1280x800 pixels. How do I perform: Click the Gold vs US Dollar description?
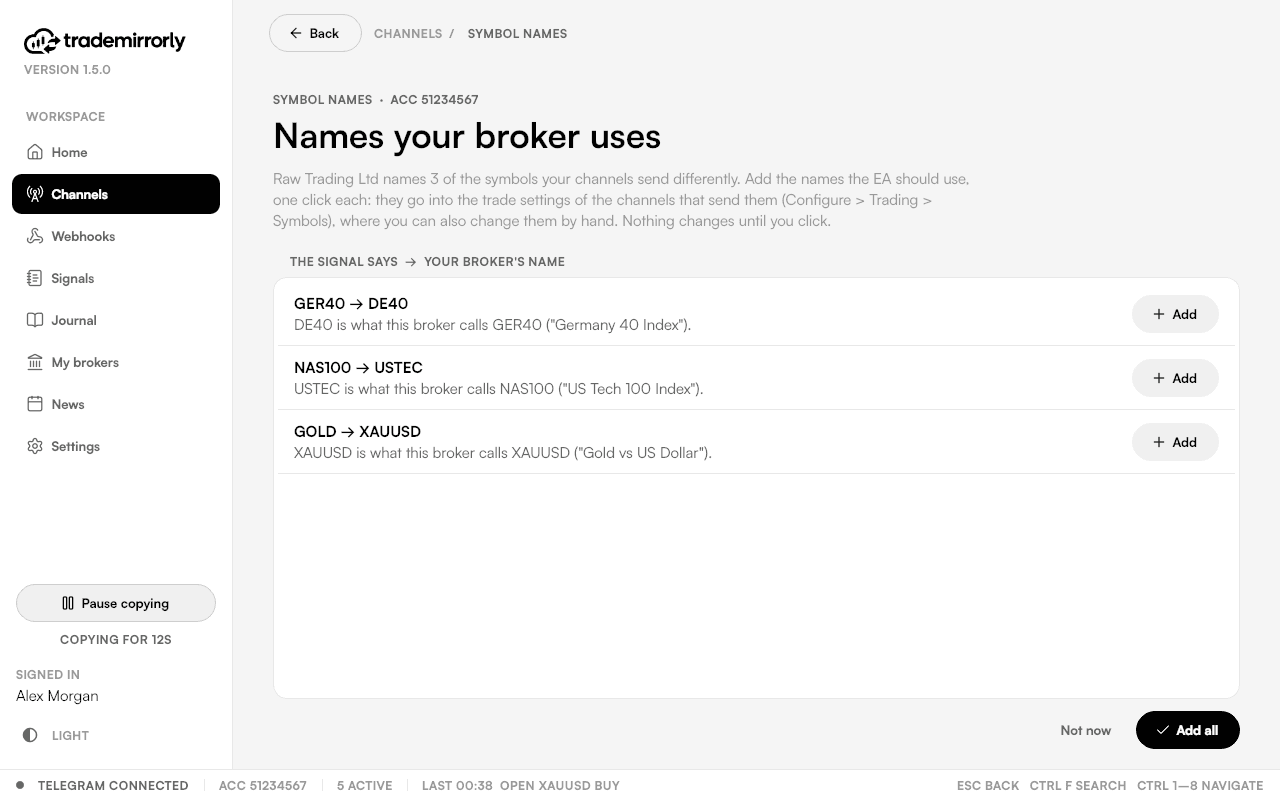tap(503, 452)
